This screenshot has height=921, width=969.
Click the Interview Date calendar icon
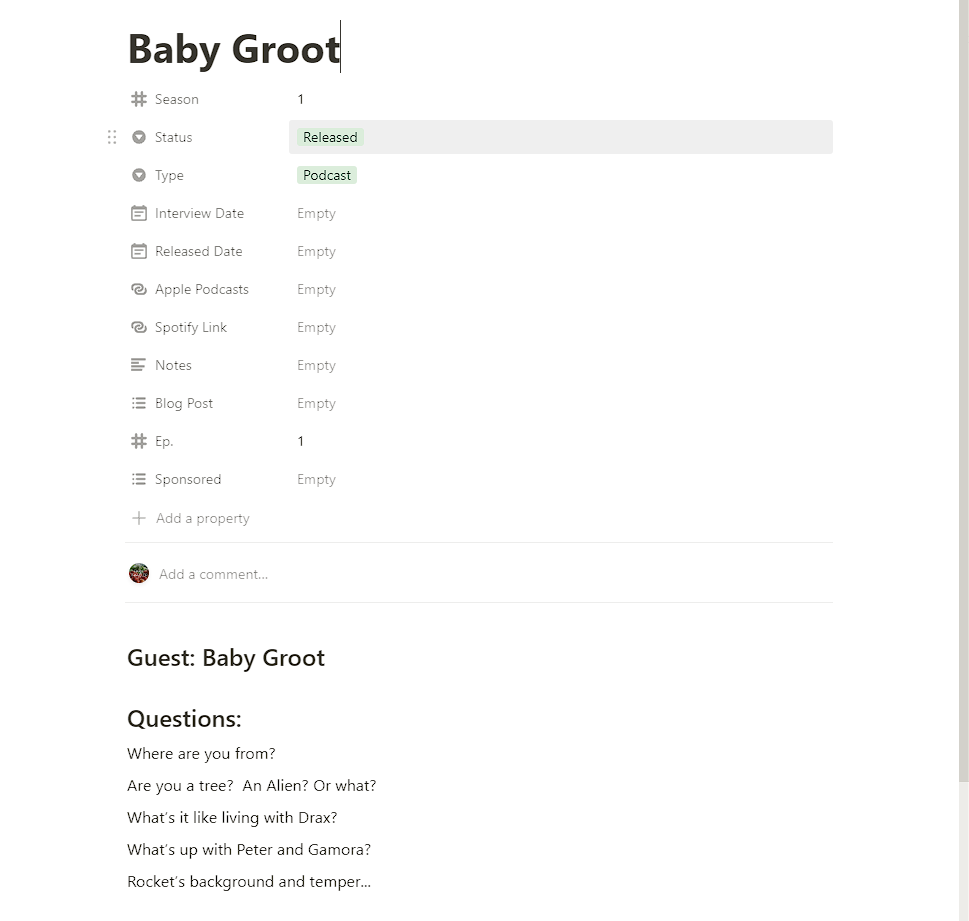pos(139,213)
